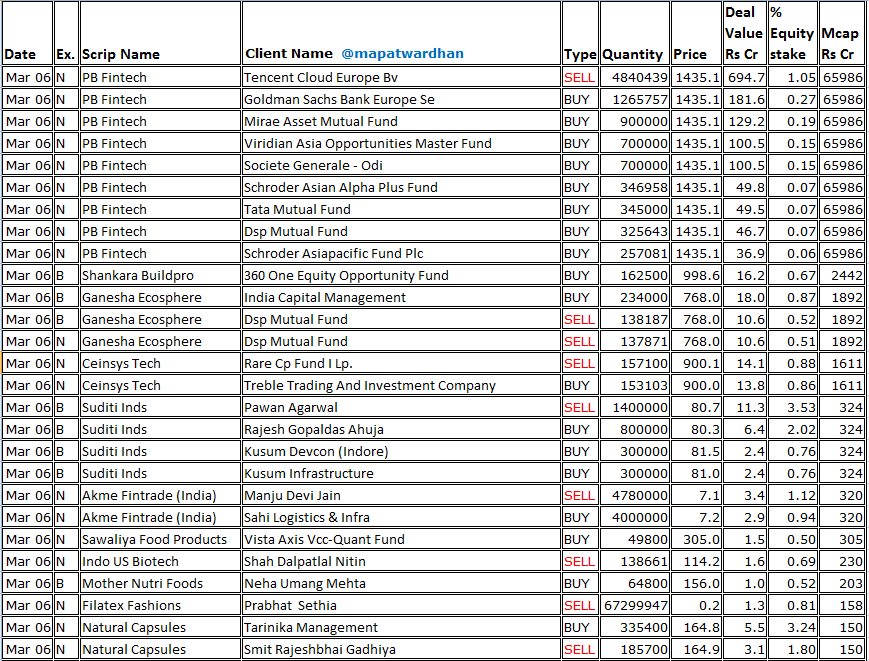This screenshot has height=661, width=869.
Task: Select the 'Kusum Devcon (Indore)' cell
Action: (401, 452)
